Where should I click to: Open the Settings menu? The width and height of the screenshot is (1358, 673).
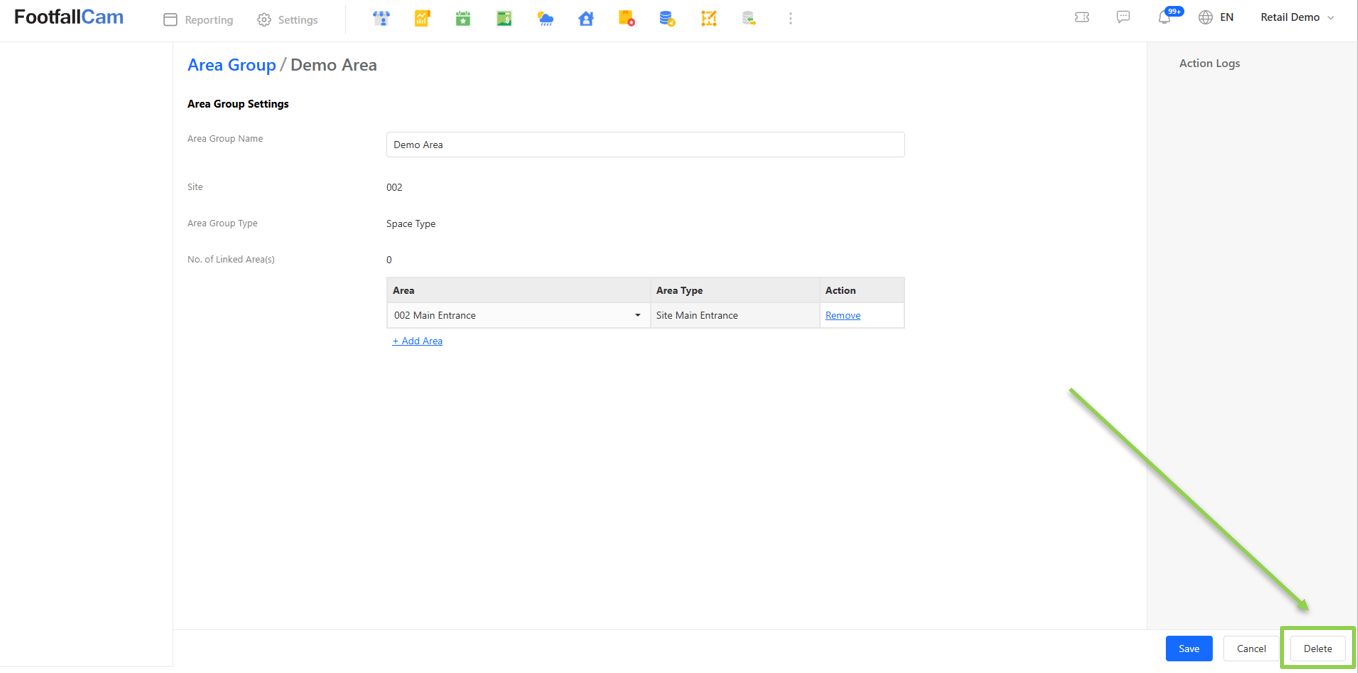pyautogui.click(x=287, y=20)
